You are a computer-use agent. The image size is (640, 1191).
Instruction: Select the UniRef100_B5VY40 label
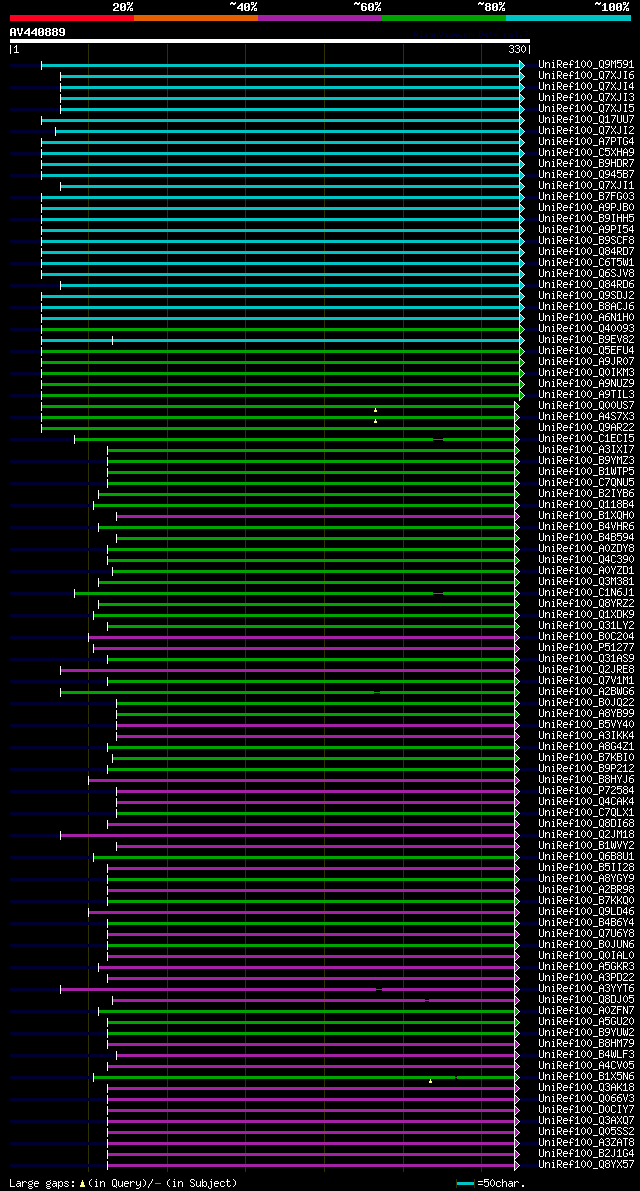(586, 725)
